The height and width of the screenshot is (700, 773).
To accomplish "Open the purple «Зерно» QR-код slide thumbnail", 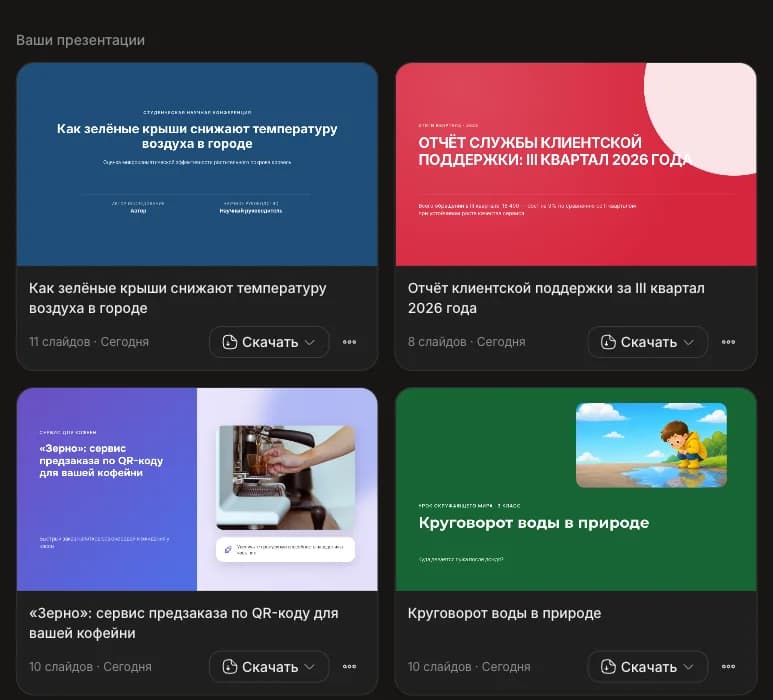I will click(x=197, y=489).
